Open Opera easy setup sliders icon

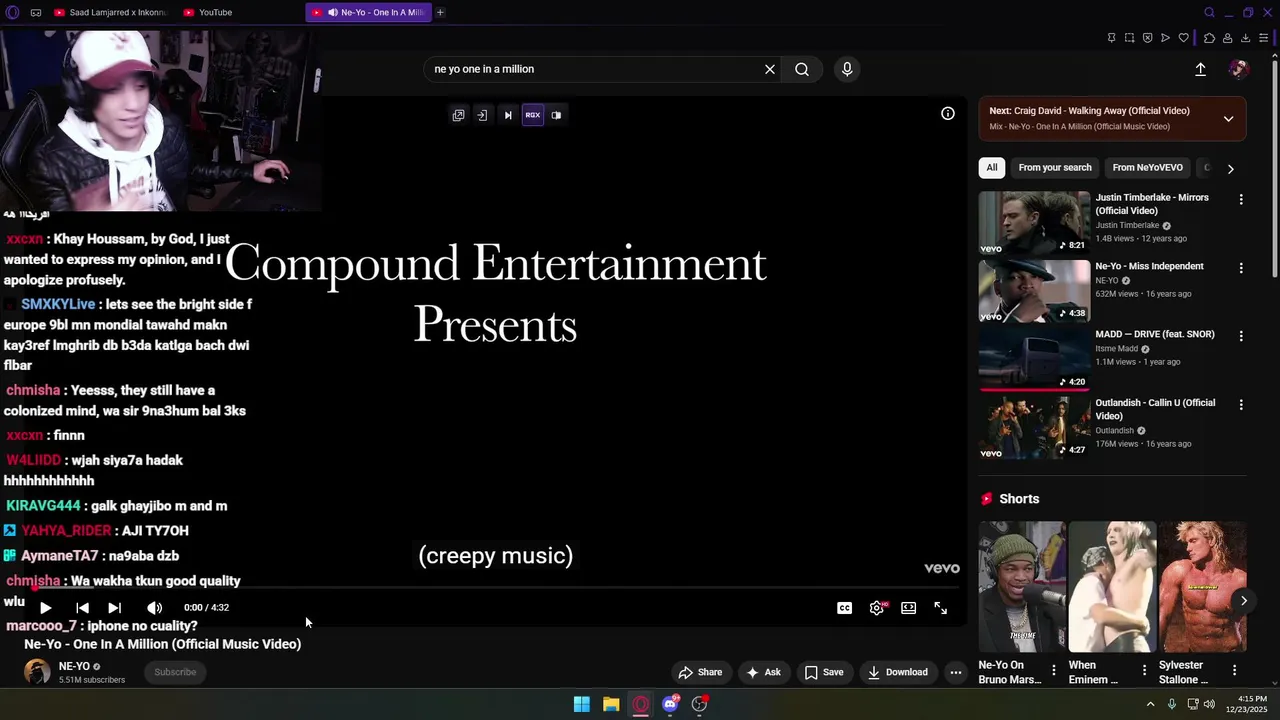1263,38
